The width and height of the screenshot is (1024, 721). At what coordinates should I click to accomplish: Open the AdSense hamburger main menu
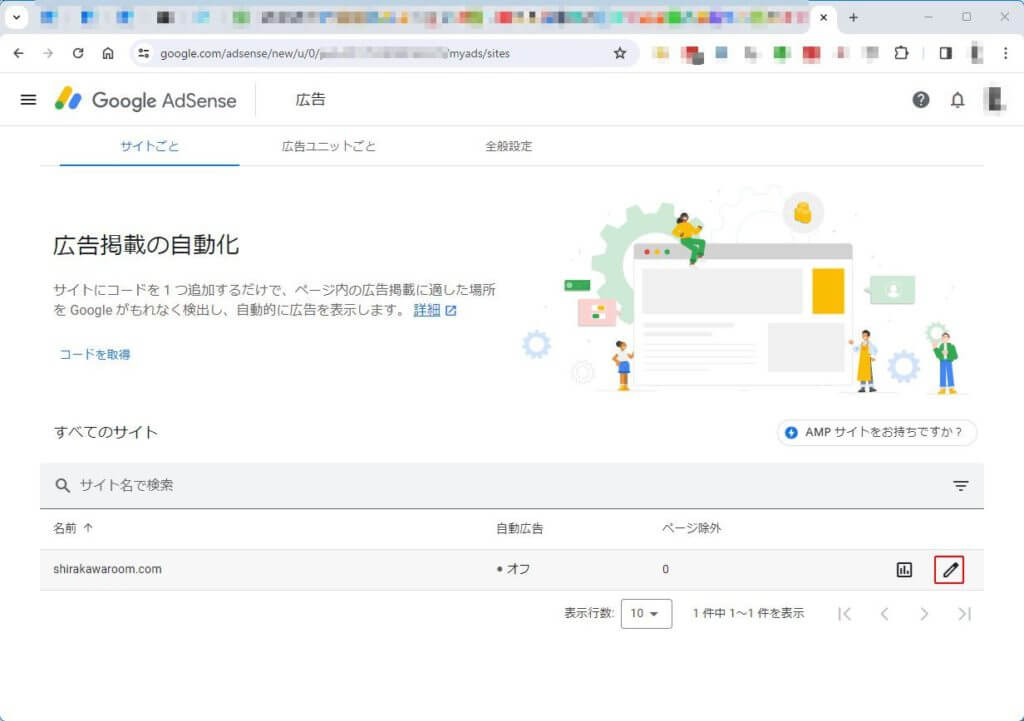click(x=28, y=100)
